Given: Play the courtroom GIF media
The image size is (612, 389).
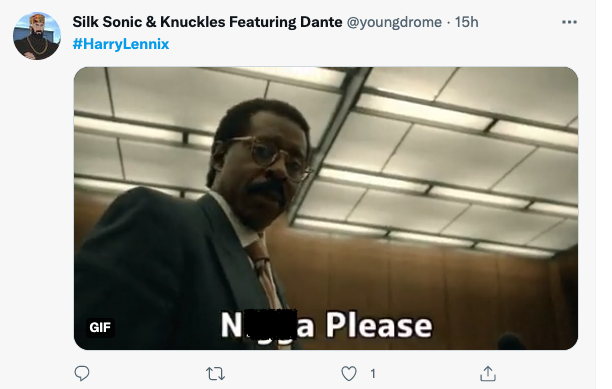Looking at the screenshot, I should click(x=326, y=208).
